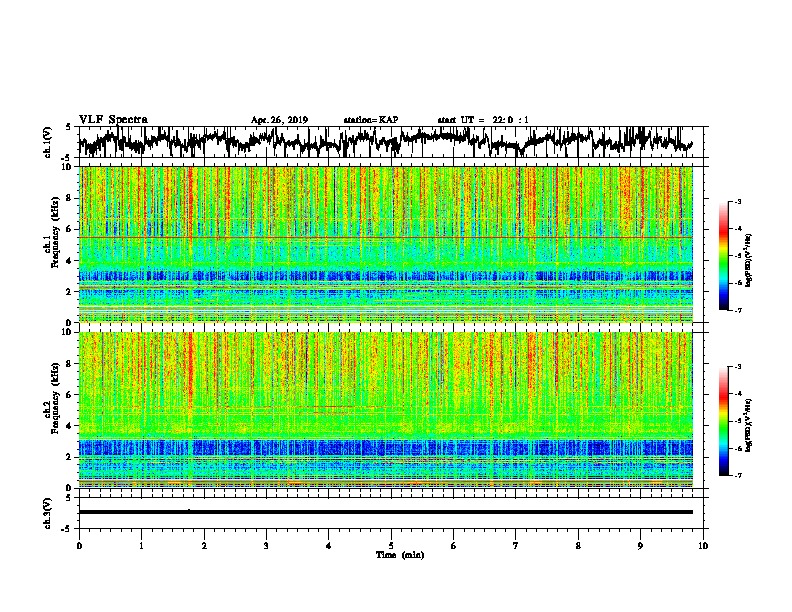
Task: Click the "-7" label on ch.1 colorbar
Action: (737, 310)
